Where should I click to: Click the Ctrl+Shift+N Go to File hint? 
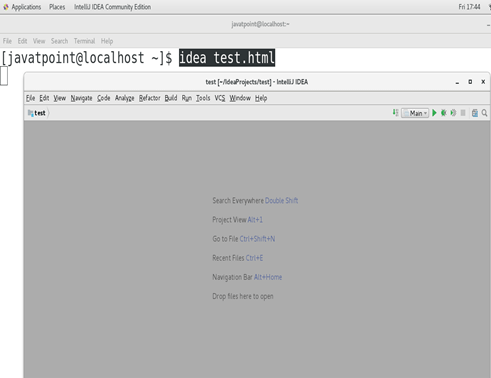click(257, 239)
